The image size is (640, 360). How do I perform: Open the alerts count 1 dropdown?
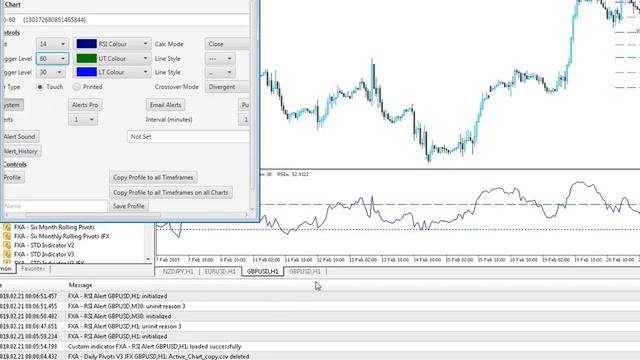pyautogui.click(x=83, y=120)
